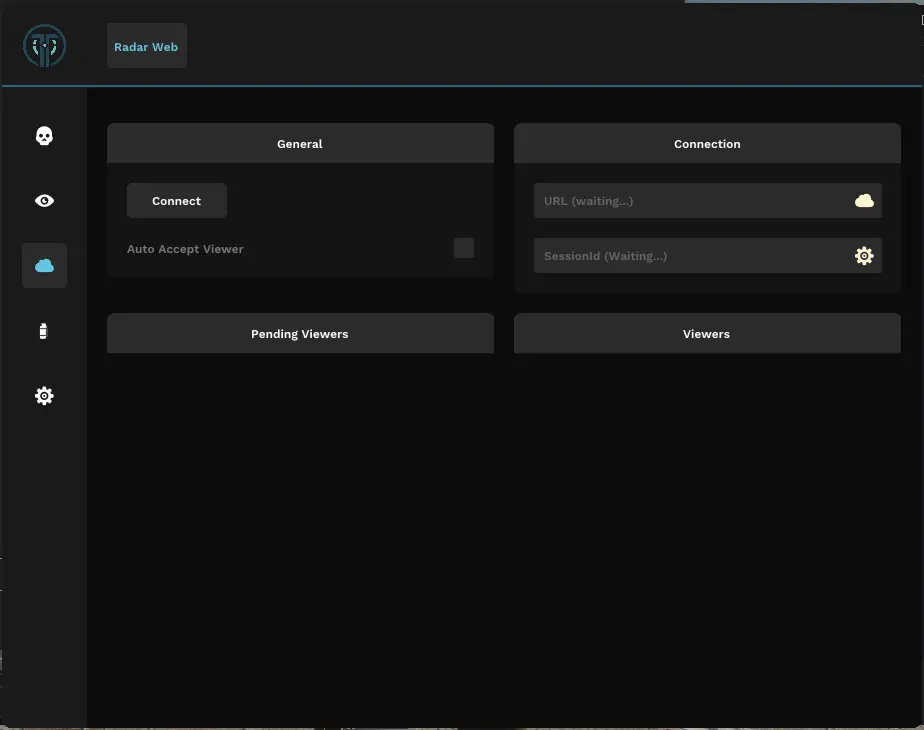Open the eye icon visuals section
This screenshot has height=730, width=924.
point(44,201)
